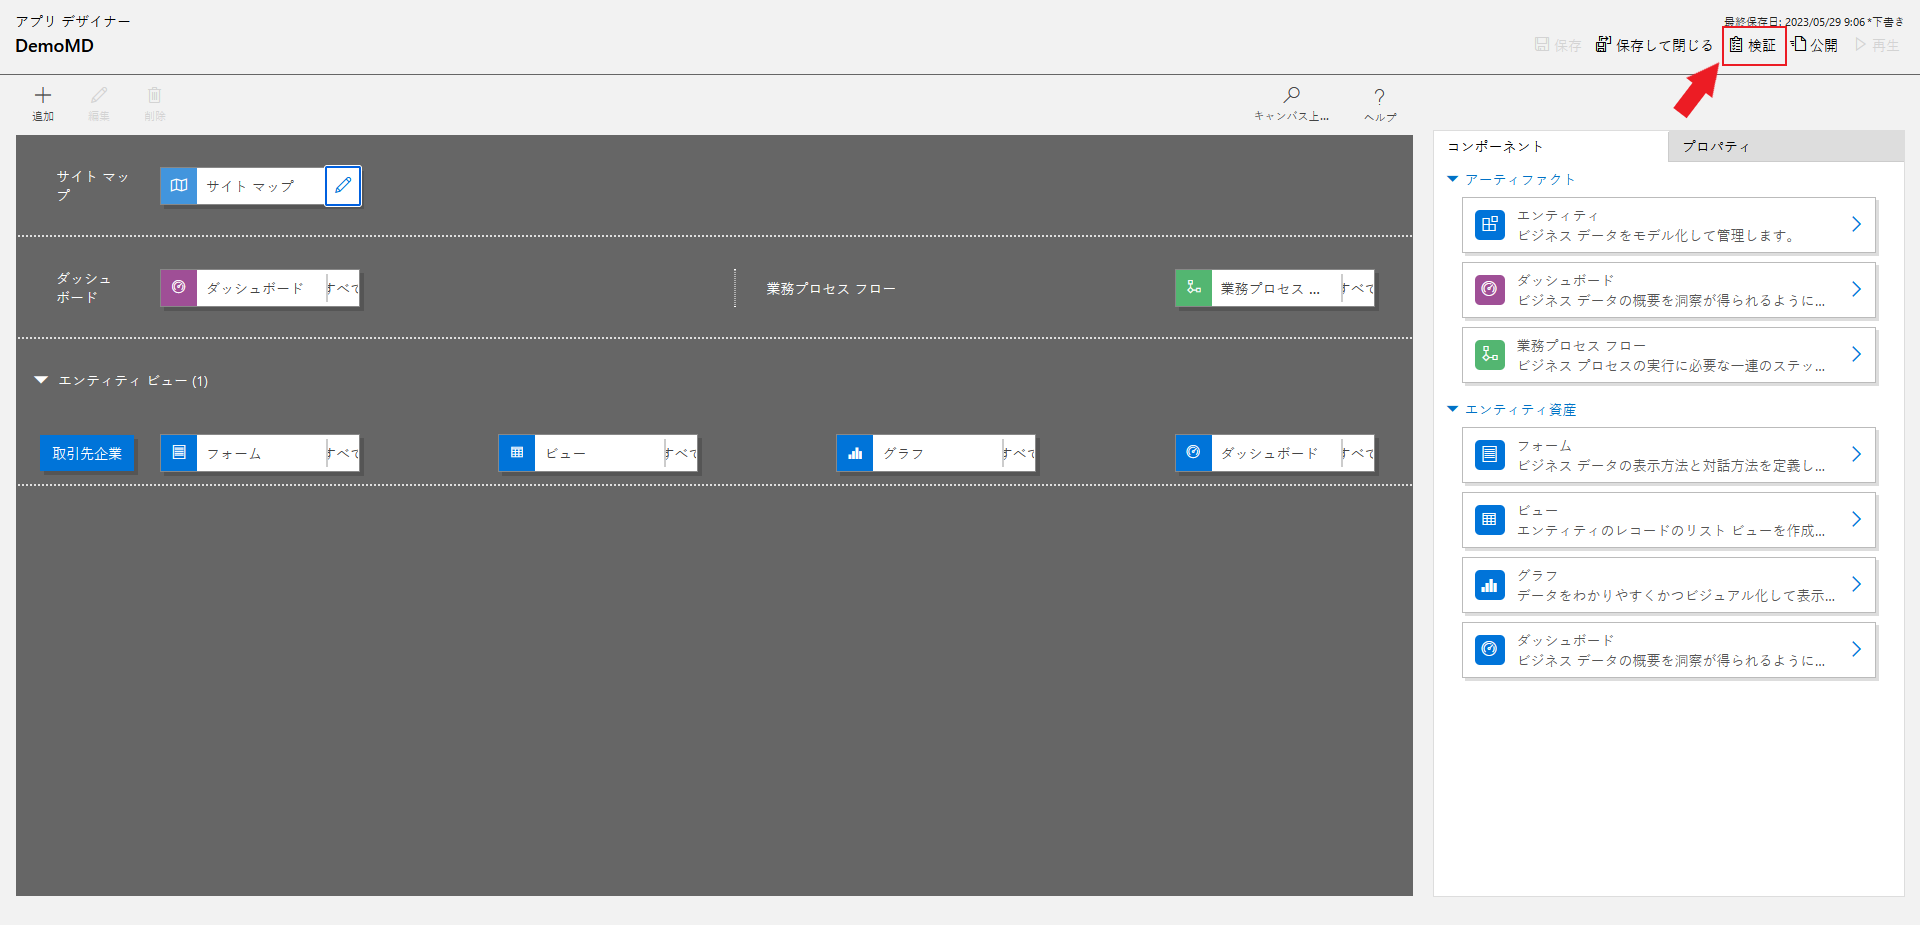Click the 保存 save button
Viewport: 1920px width, 925px height.
(x=1558, y=45)
